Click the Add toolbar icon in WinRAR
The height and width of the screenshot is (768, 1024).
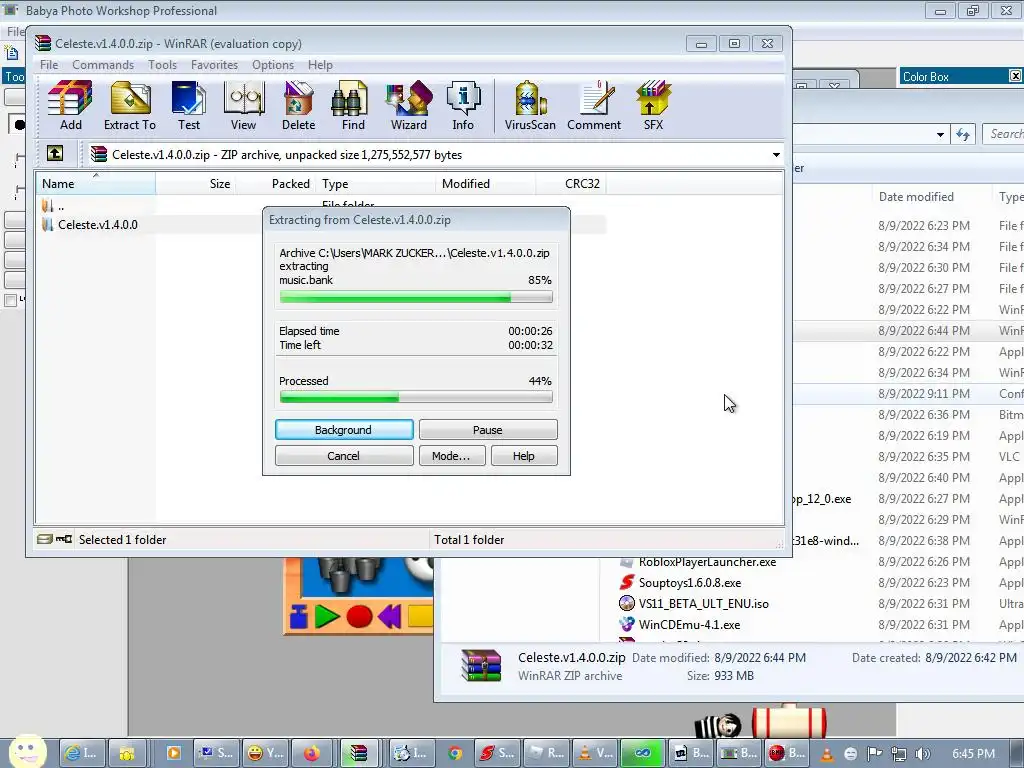point(71,105)
